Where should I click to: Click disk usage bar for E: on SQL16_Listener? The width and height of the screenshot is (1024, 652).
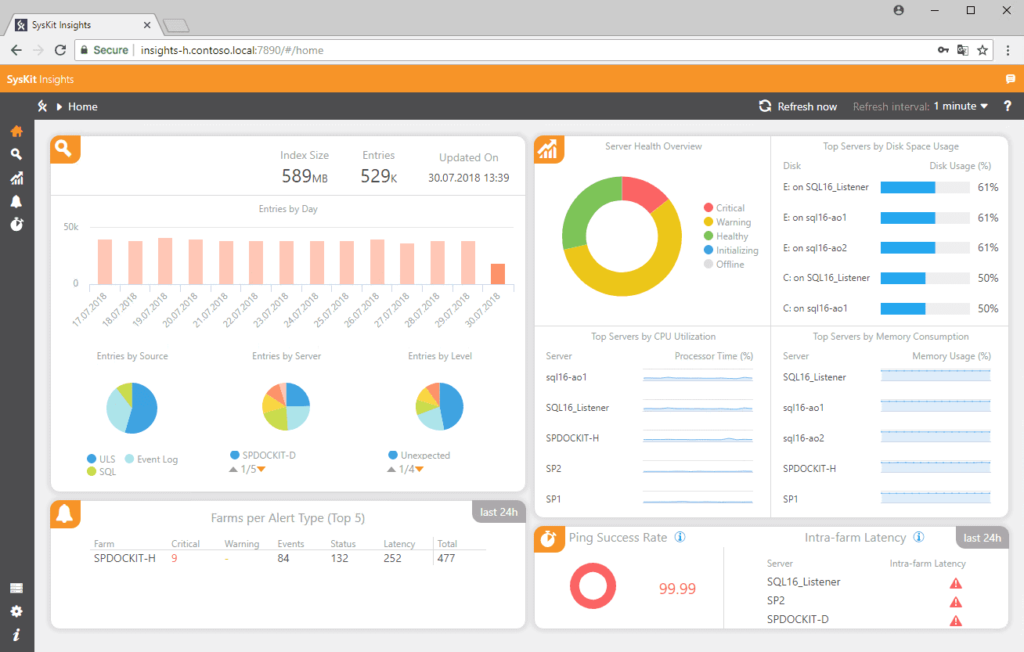pos(925,187)
